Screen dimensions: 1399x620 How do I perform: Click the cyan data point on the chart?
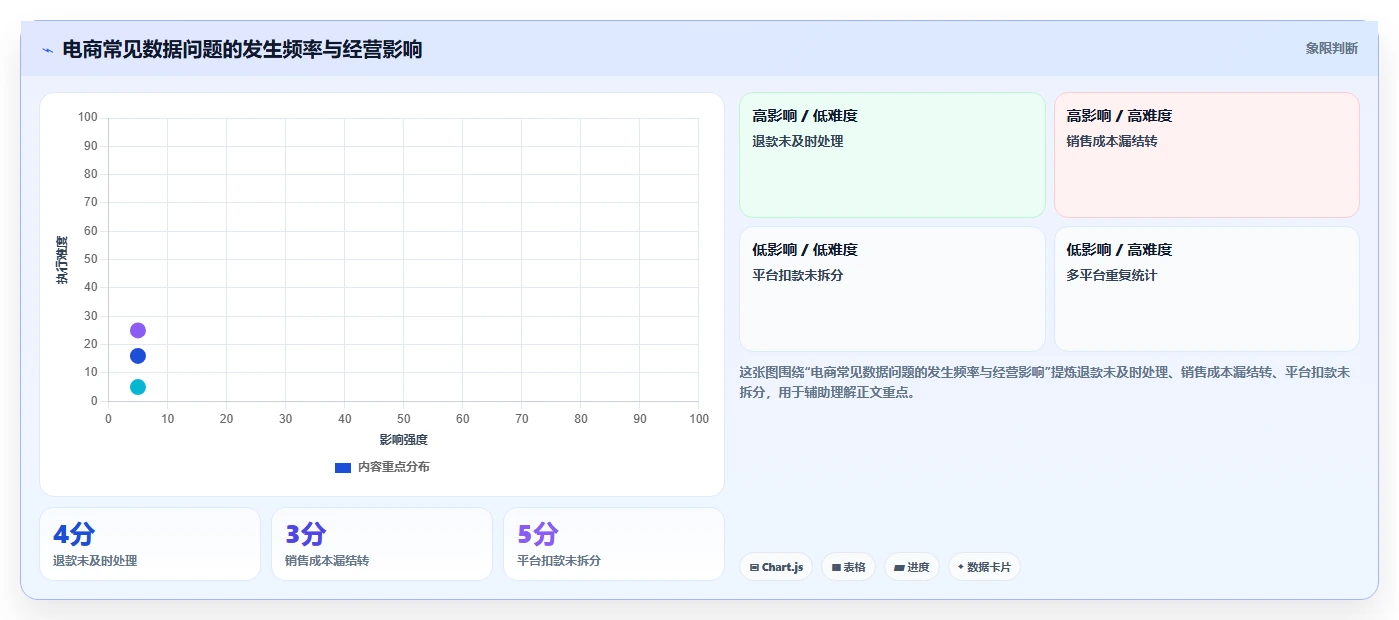coord(138,387)
